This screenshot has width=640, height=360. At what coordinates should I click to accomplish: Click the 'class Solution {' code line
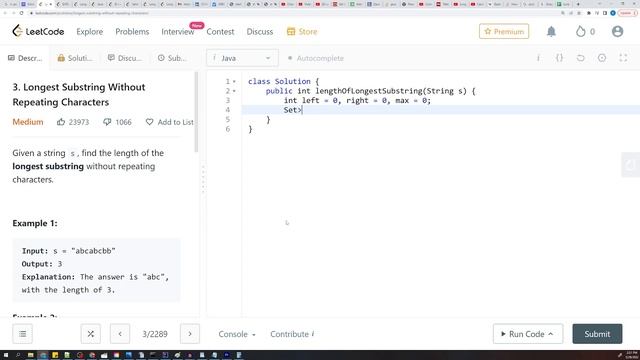[x=283, y=82]
